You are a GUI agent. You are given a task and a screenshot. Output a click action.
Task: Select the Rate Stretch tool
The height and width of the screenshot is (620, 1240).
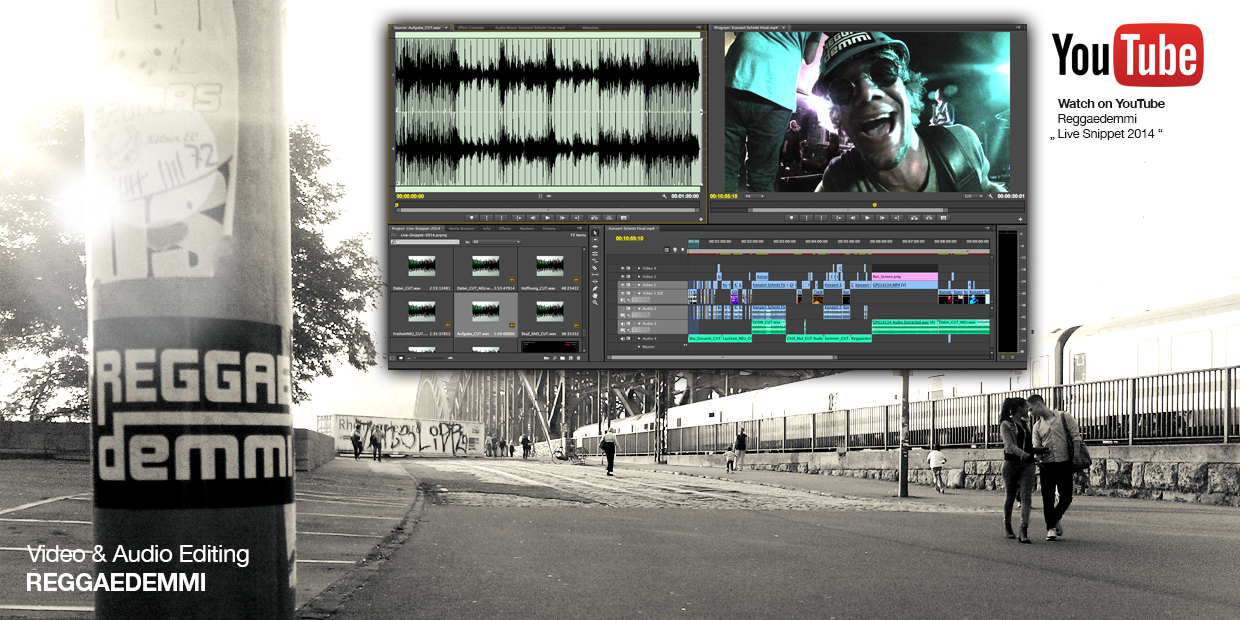coord(595,261)
